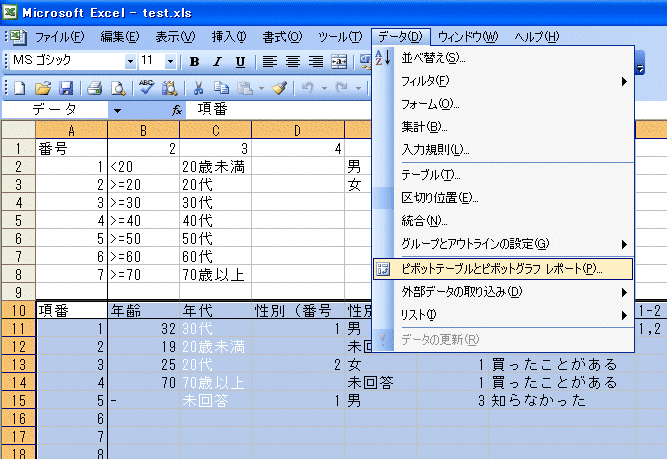Toggle Underline formatting
This screenshot has height=459, width=667.
click(x=241, y=62)
